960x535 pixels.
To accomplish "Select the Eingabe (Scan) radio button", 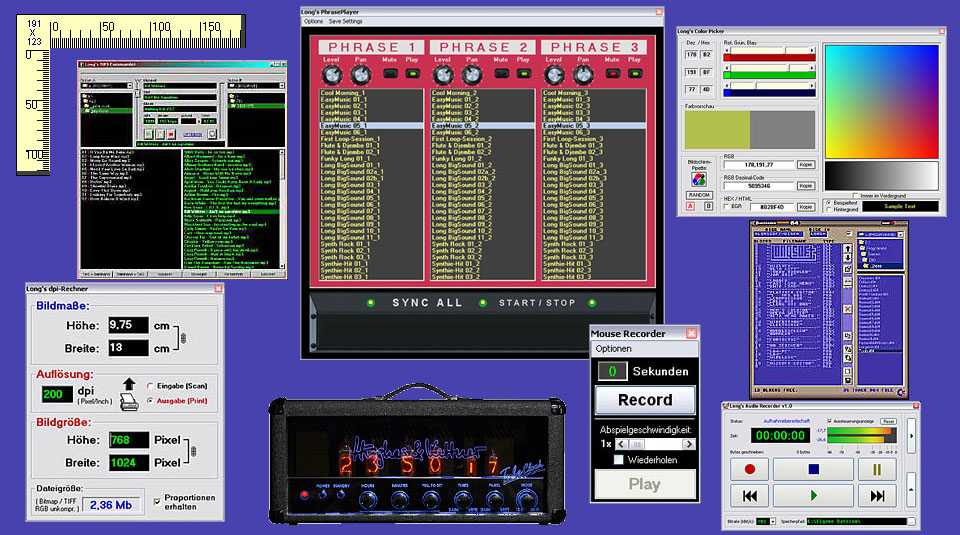I will pyautogui.click(x=151, y=385).
